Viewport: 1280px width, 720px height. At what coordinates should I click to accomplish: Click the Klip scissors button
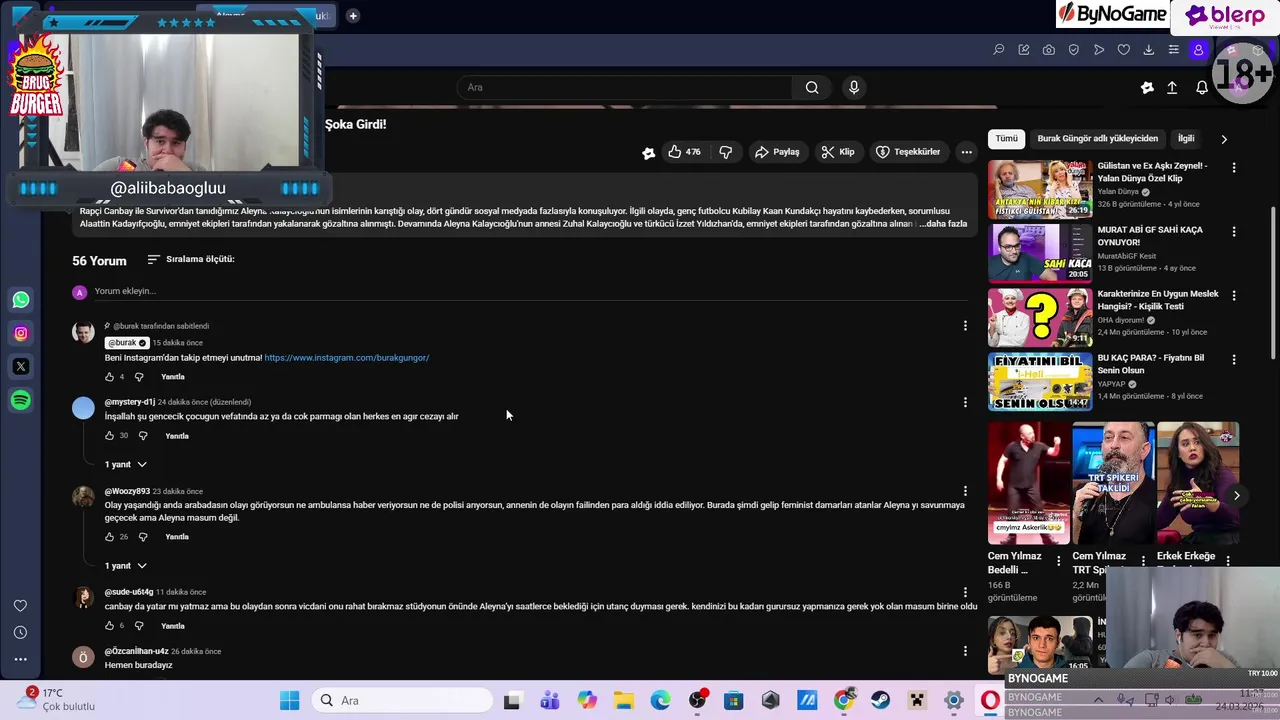[x=838, y=152]
